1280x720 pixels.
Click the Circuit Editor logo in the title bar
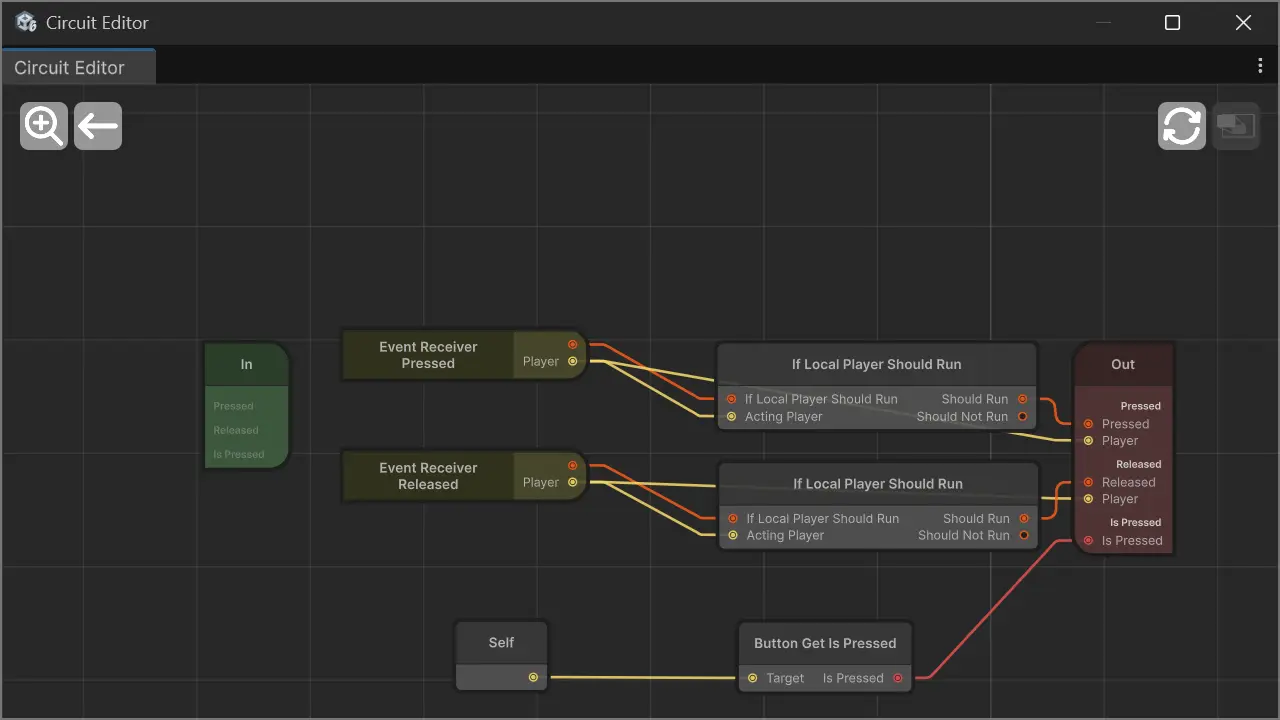tap(25, 21)
